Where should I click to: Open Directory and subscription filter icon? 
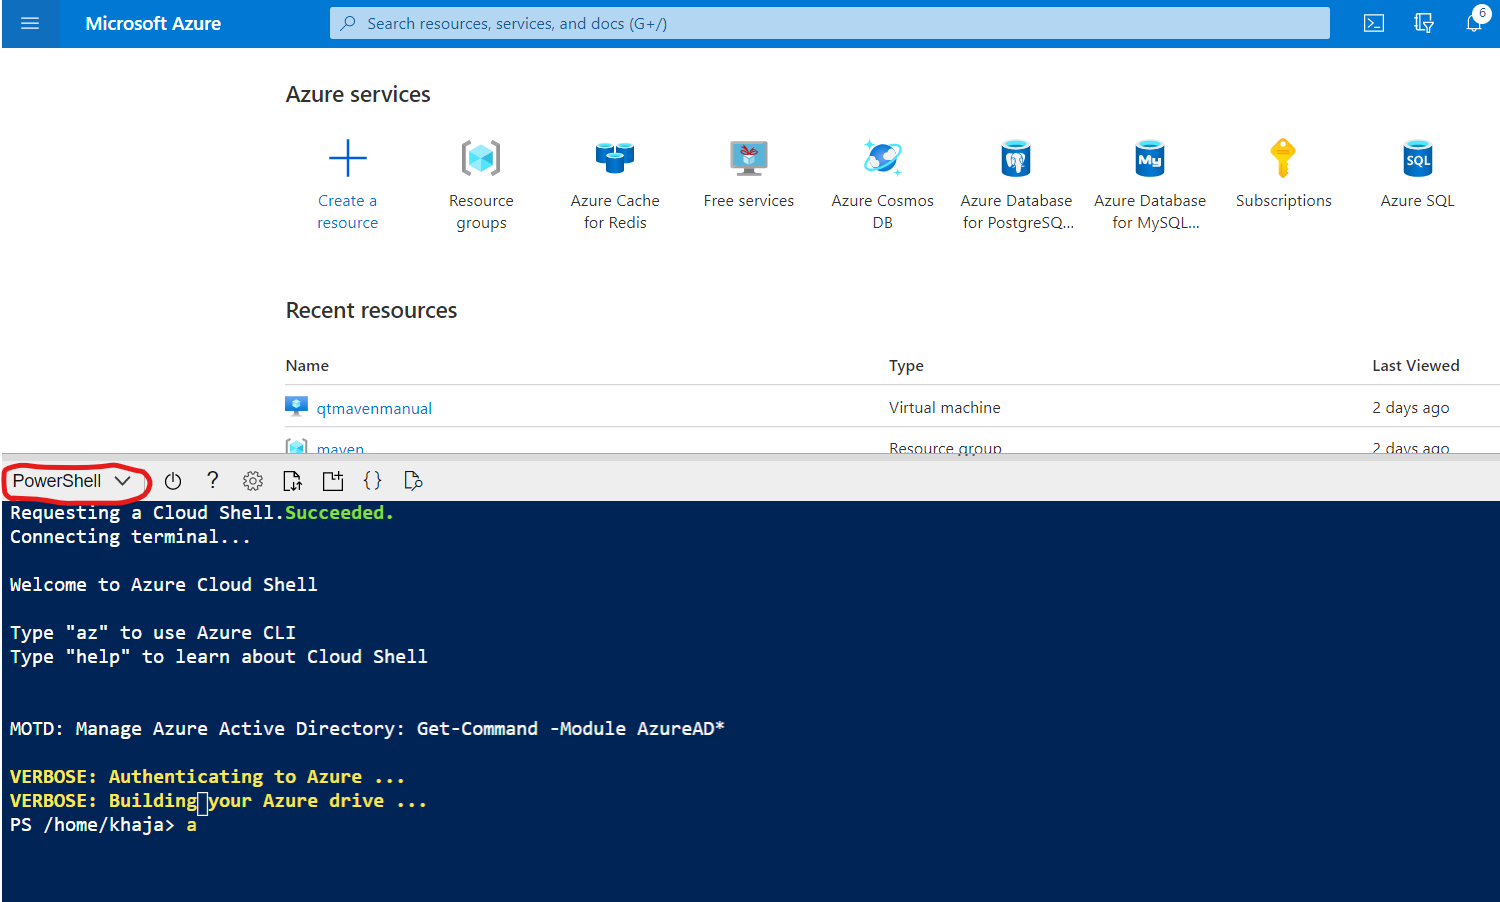point(1424,23)
